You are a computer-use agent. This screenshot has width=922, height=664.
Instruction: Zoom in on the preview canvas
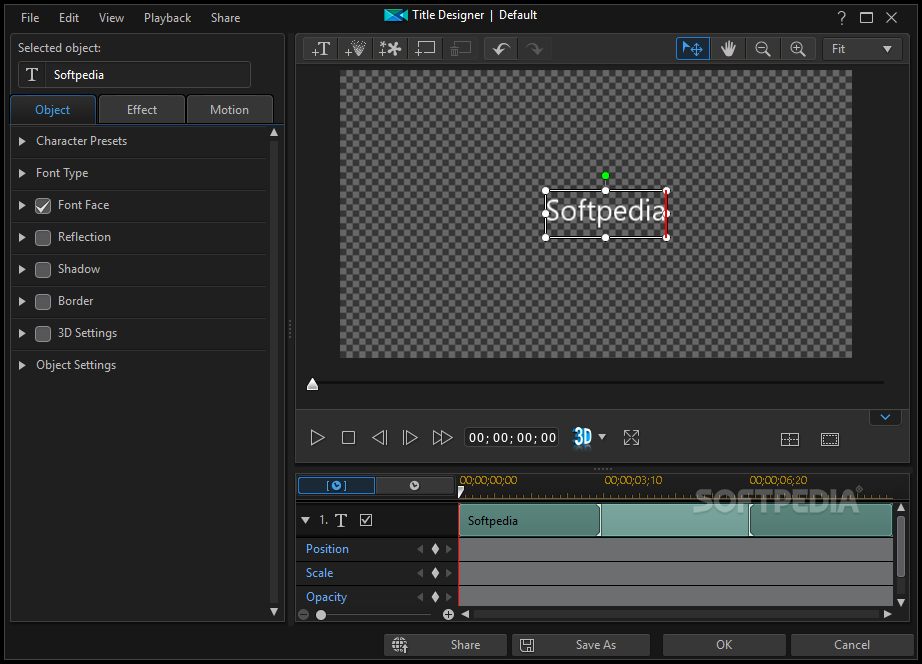point(798,49)
